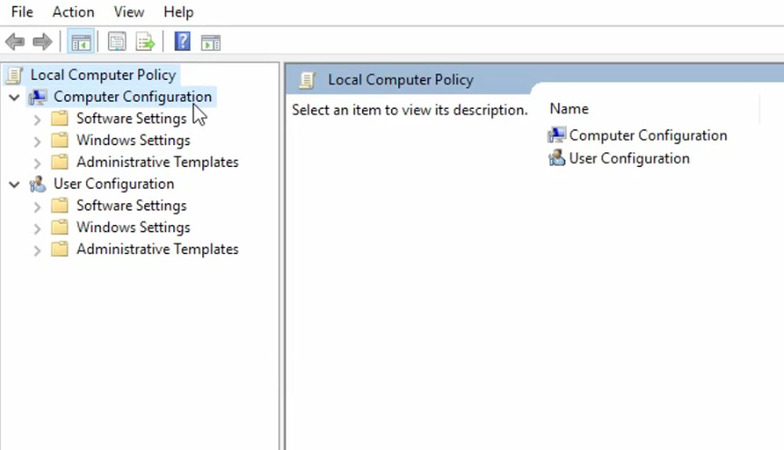Click the Local Computer Policy scroll icon in tree
This screenshot has width=784, height=450.
[x=14, y=75]
